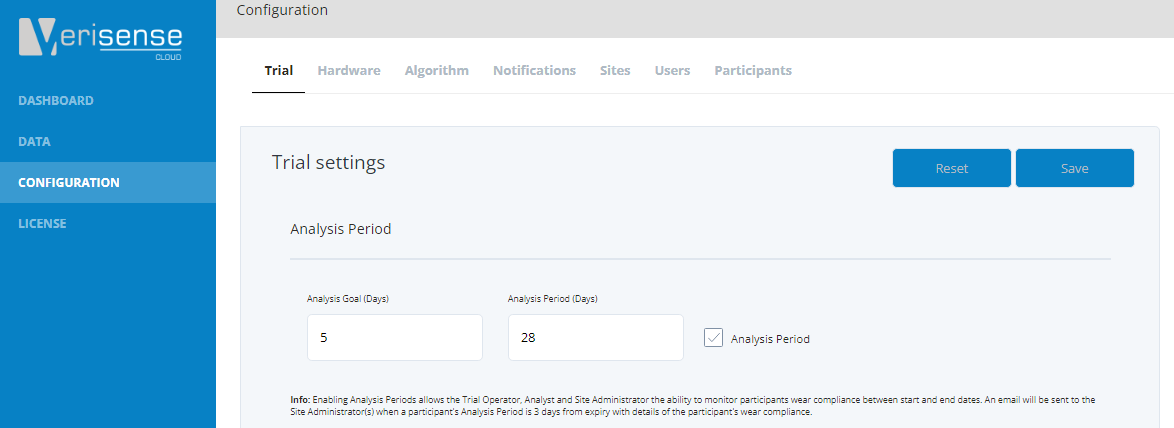Focus the Analysis Goal (Days) field

(x=395, y=337)
